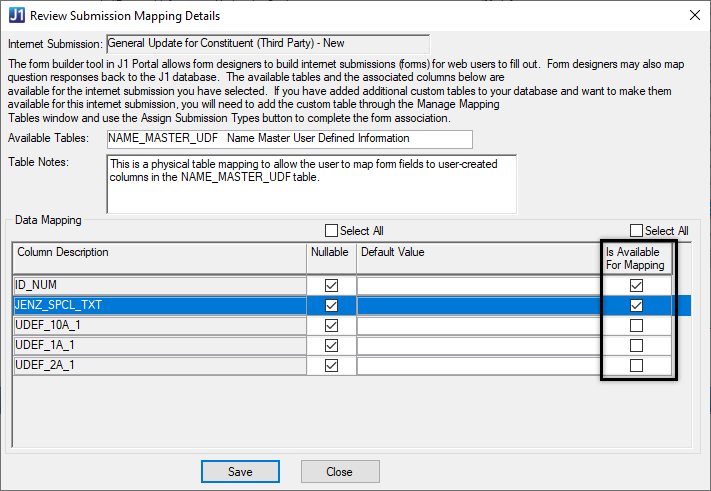Click the Is Available For Mapping header
The height and width of the screenshot is (491, 711).
tap(636, 258)
